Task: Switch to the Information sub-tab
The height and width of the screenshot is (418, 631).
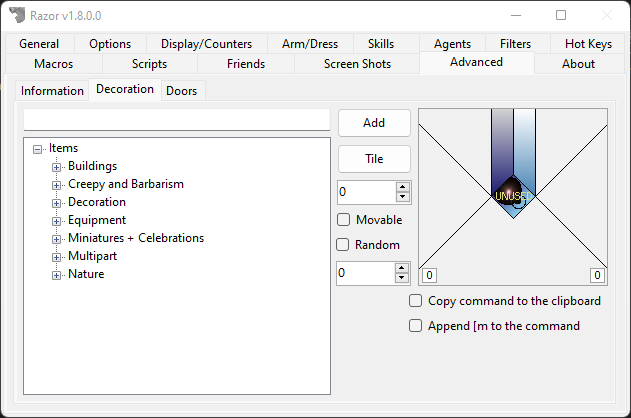Action: [52, 91]
